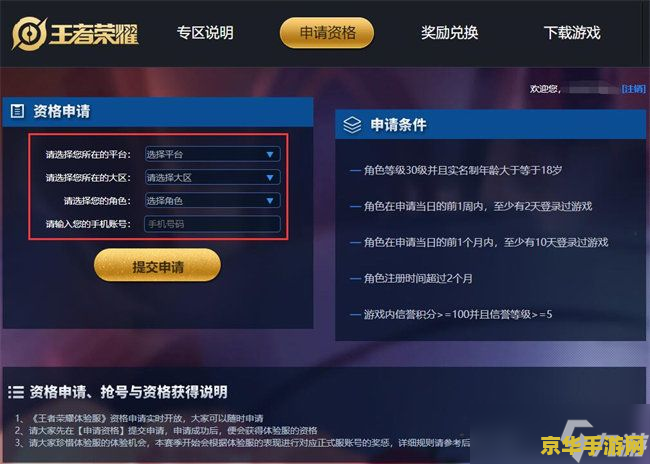Switch to the 奖励兑换 tab
Viewport: 650px width, 464px height.
click(449, 33)
